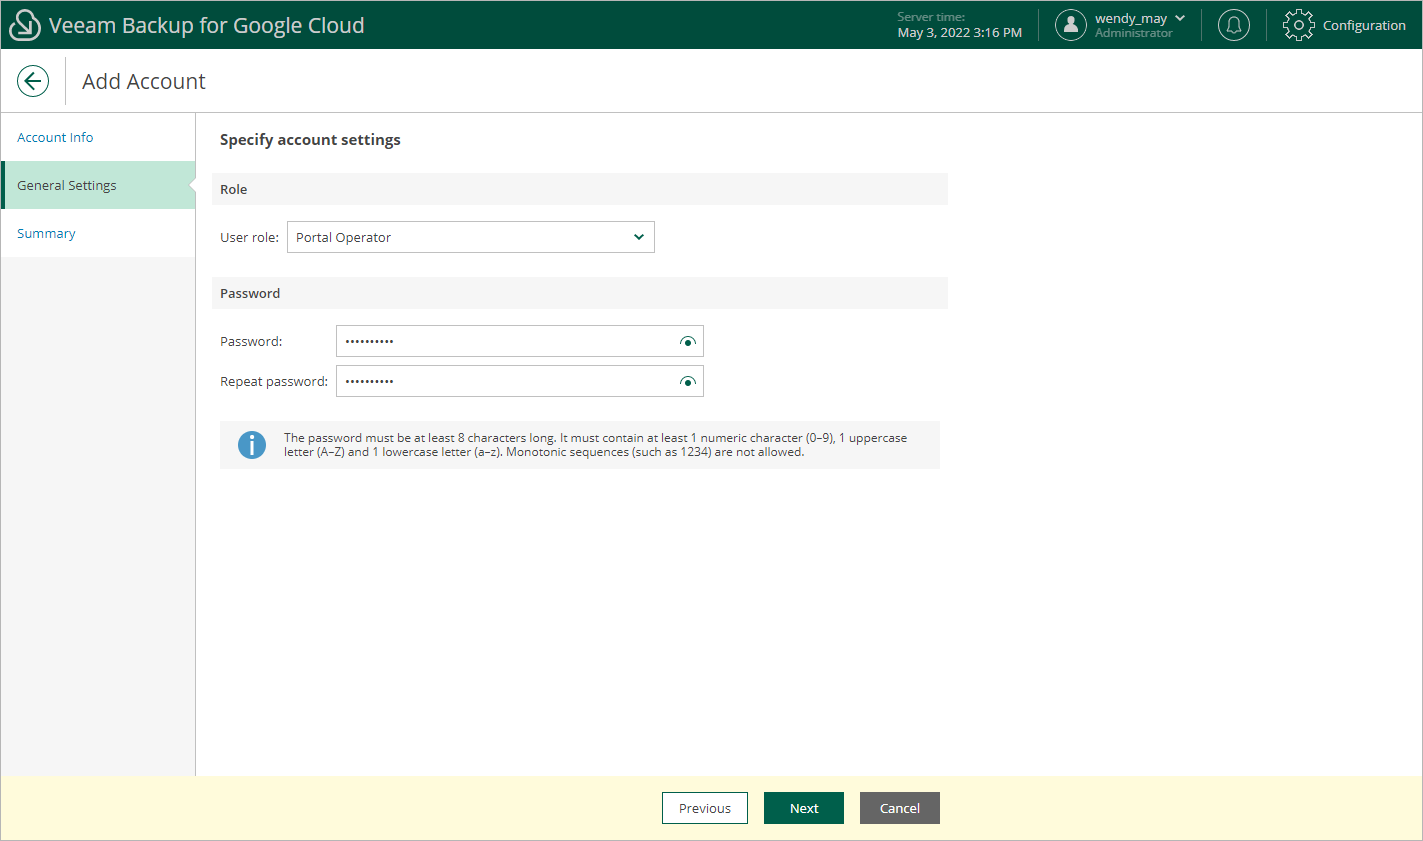Click the password requirements info text

point(596,445)
